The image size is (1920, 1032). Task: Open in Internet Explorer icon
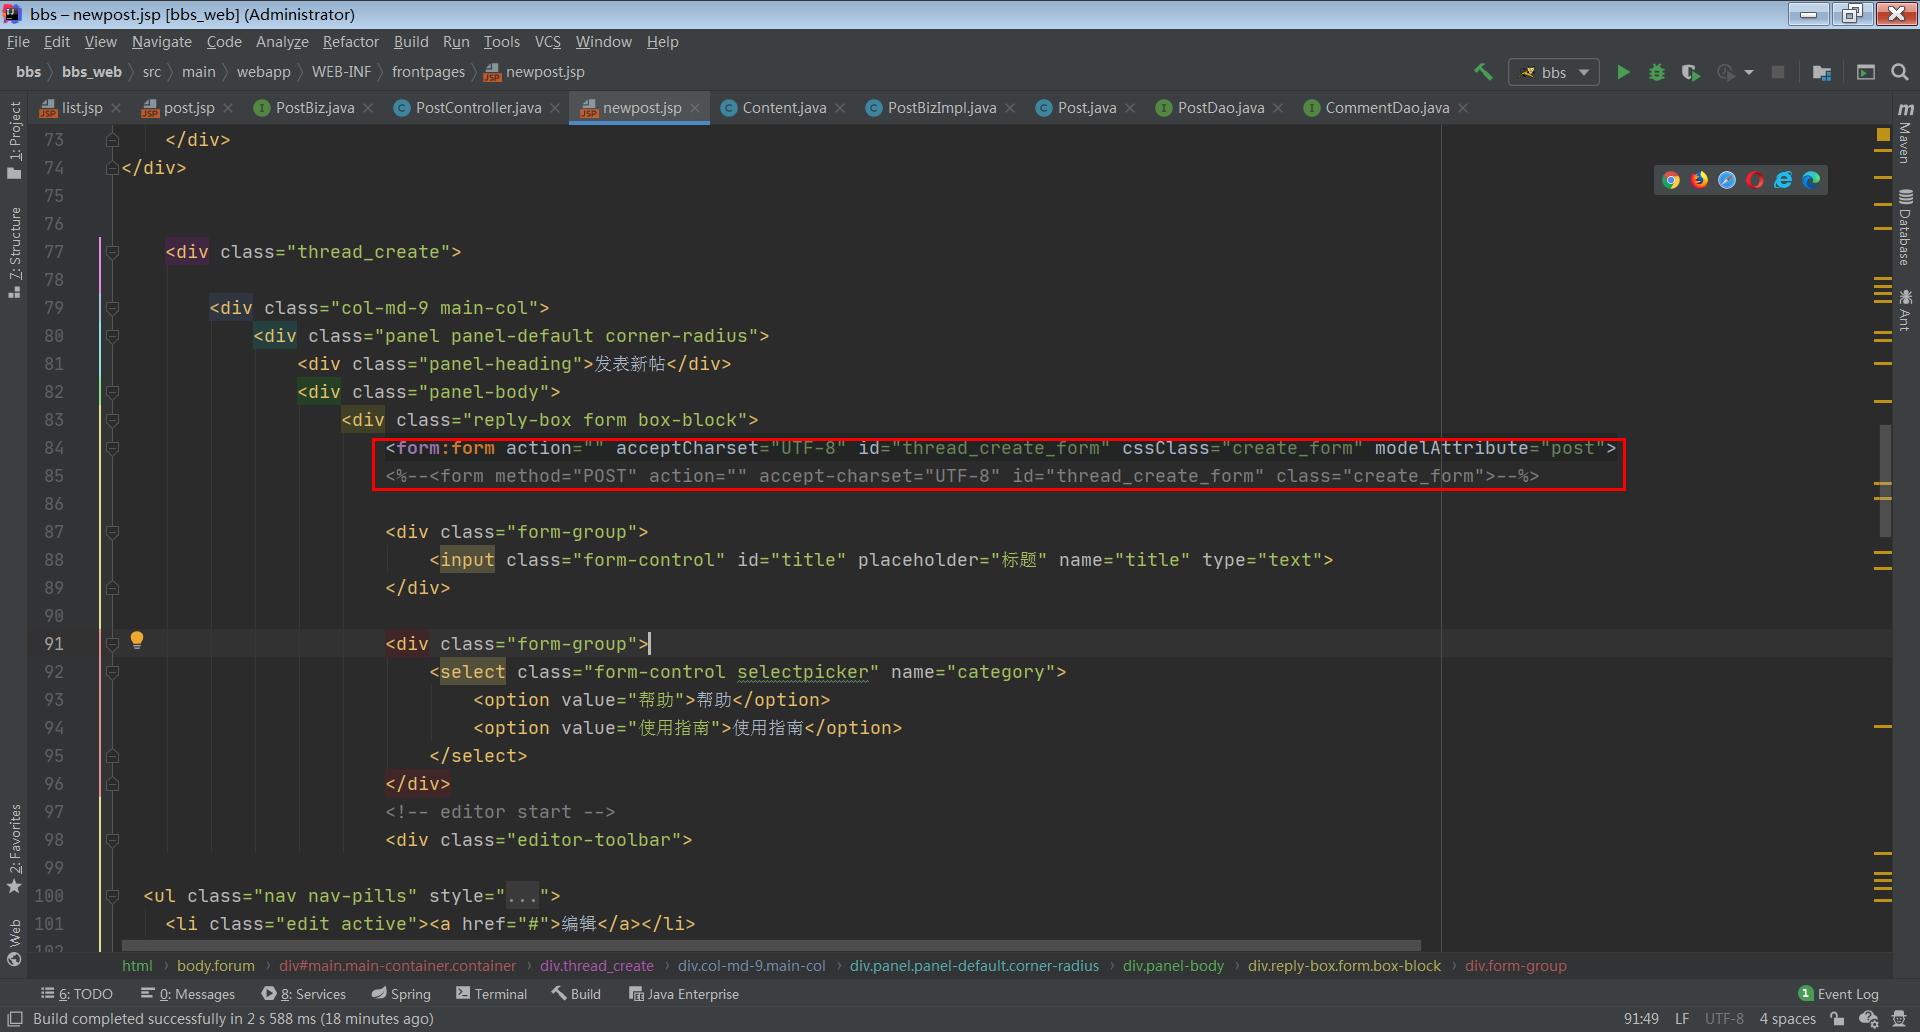tap(1783, 180)
